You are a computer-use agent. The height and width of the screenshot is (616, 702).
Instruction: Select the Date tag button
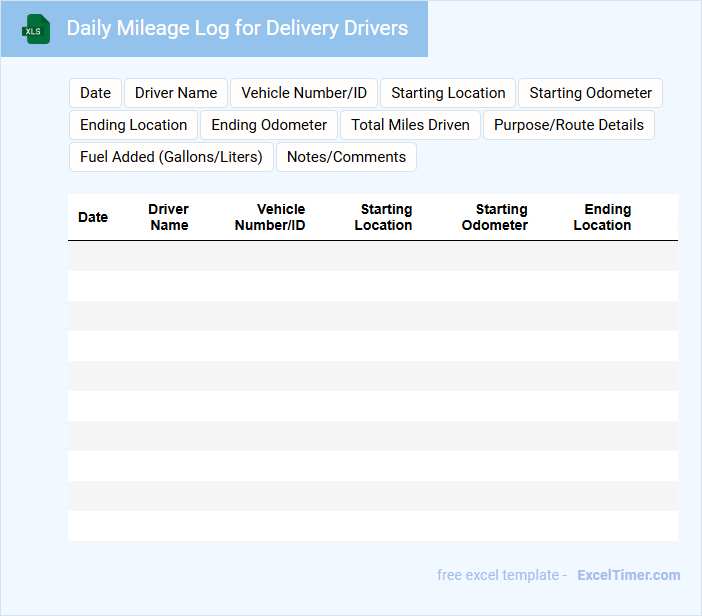(x=95, y=93)
